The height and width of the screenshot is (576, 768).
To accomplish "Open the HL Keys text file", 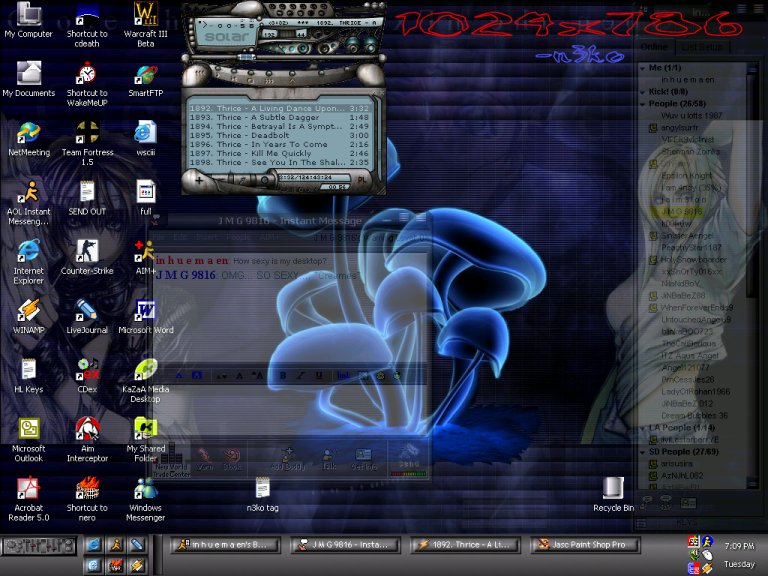I will point(28,376).
